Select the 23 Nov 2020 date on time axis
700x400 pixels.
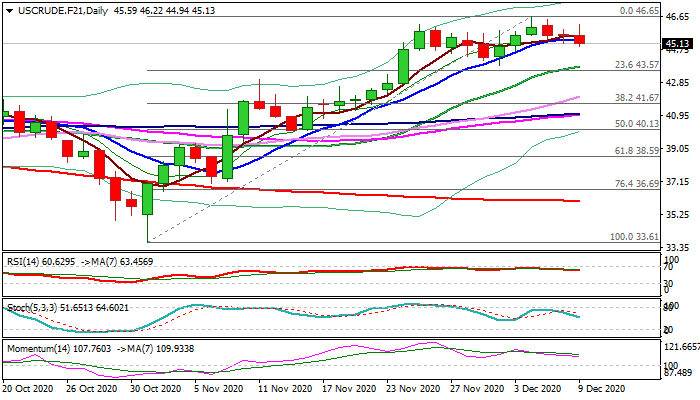click(x=412, y=389)
